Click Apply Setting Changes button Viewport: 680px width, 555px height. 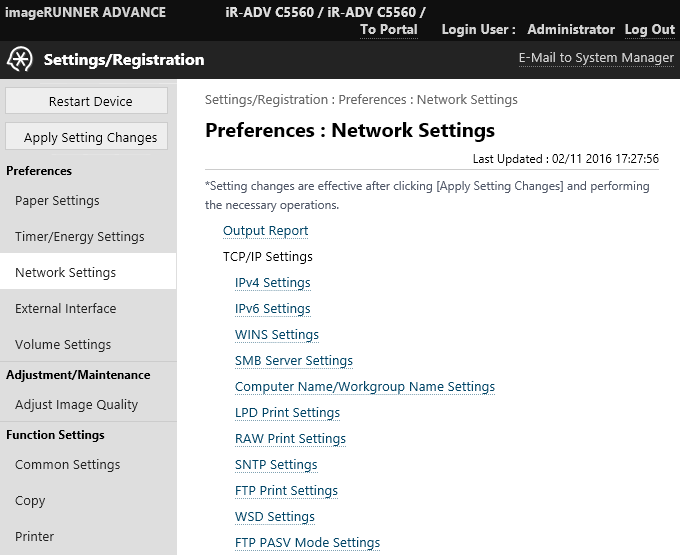coord(90,137)
